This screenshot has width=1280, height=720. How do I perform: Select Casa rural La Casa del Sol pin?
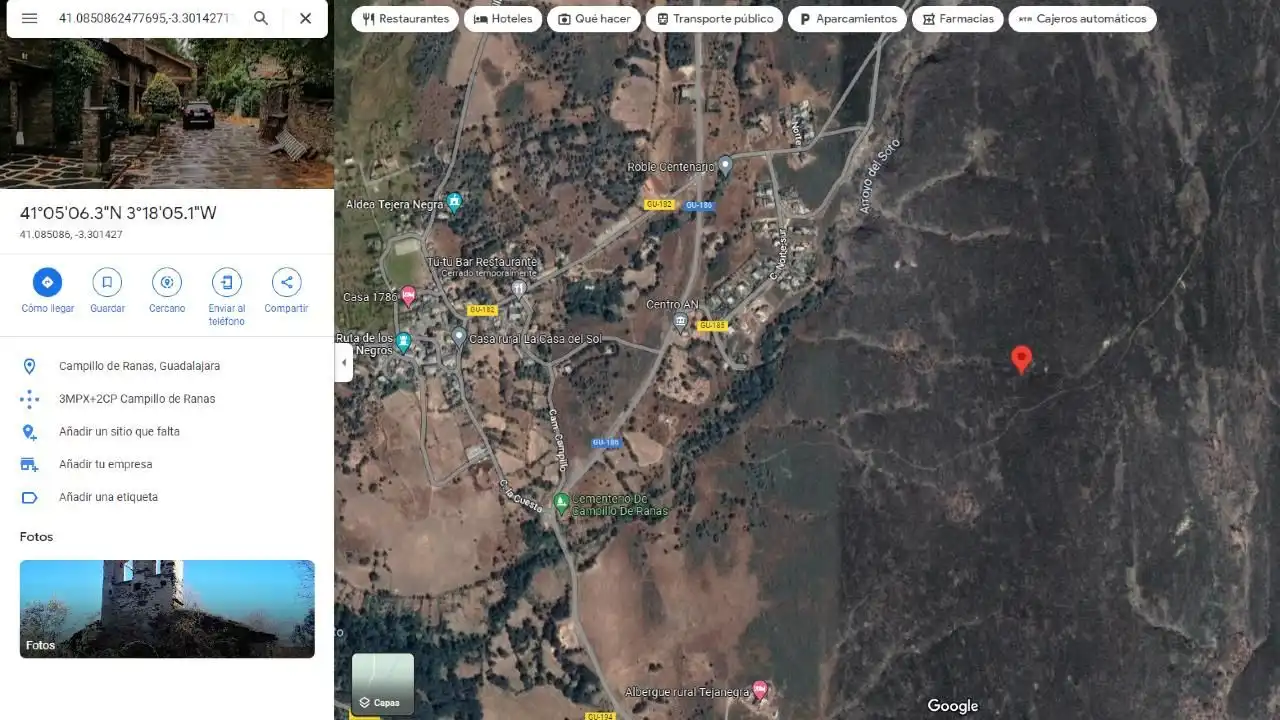[x=459, y=337]
